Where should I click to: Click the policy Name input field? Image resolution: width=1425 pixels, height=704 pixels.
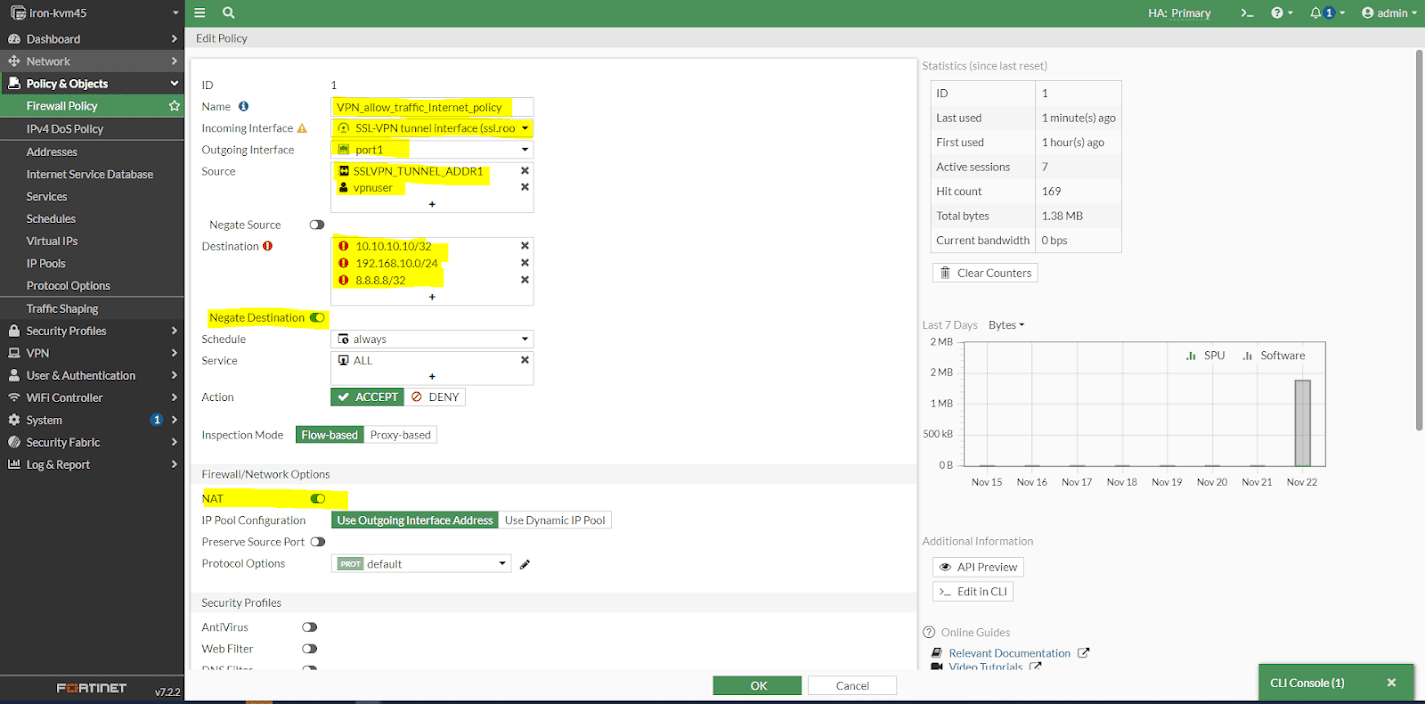point(432,106)
